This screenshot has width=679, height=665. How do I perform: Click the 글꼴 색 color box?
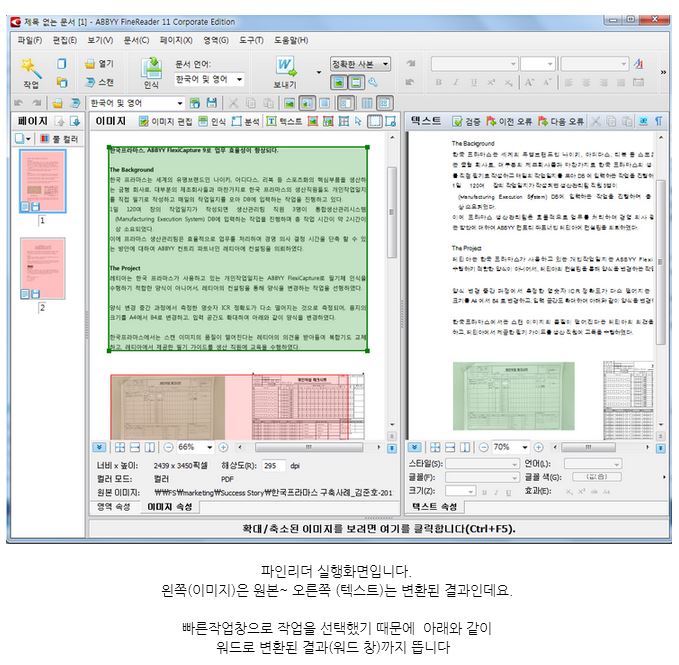[597, 477]
